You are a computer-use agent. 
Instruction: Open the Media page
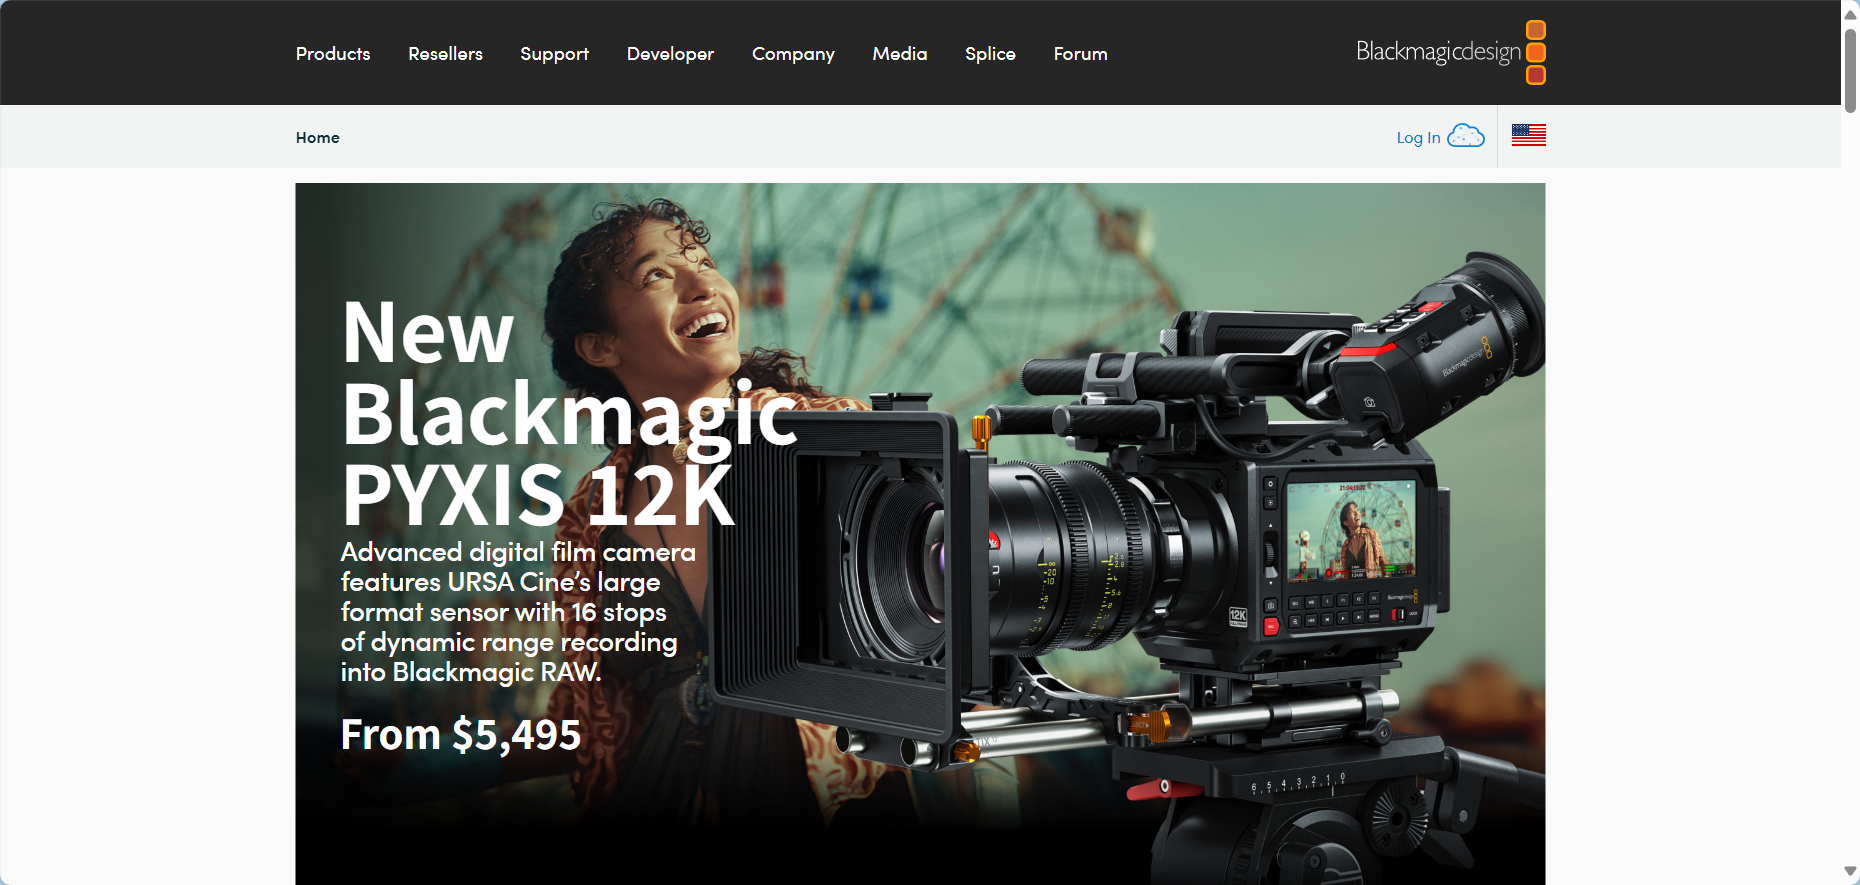pos(900,54)
